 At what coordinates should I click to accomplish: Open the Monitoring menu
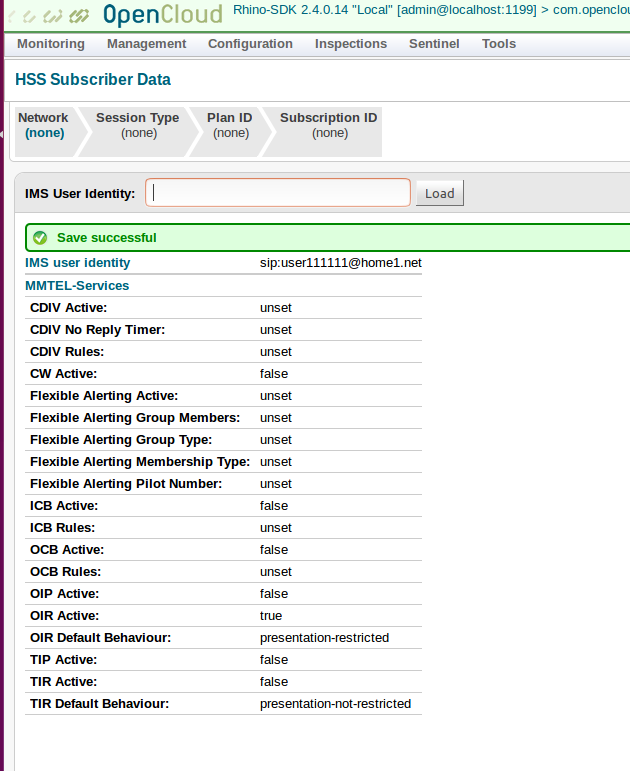coord(51,44)
